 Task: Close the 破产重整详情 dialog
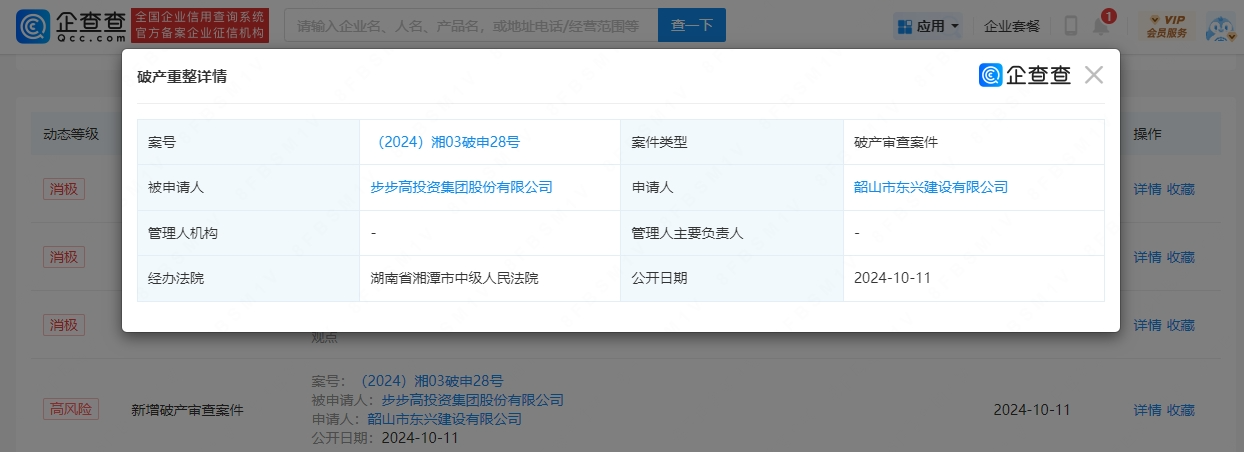(1093, 75)
